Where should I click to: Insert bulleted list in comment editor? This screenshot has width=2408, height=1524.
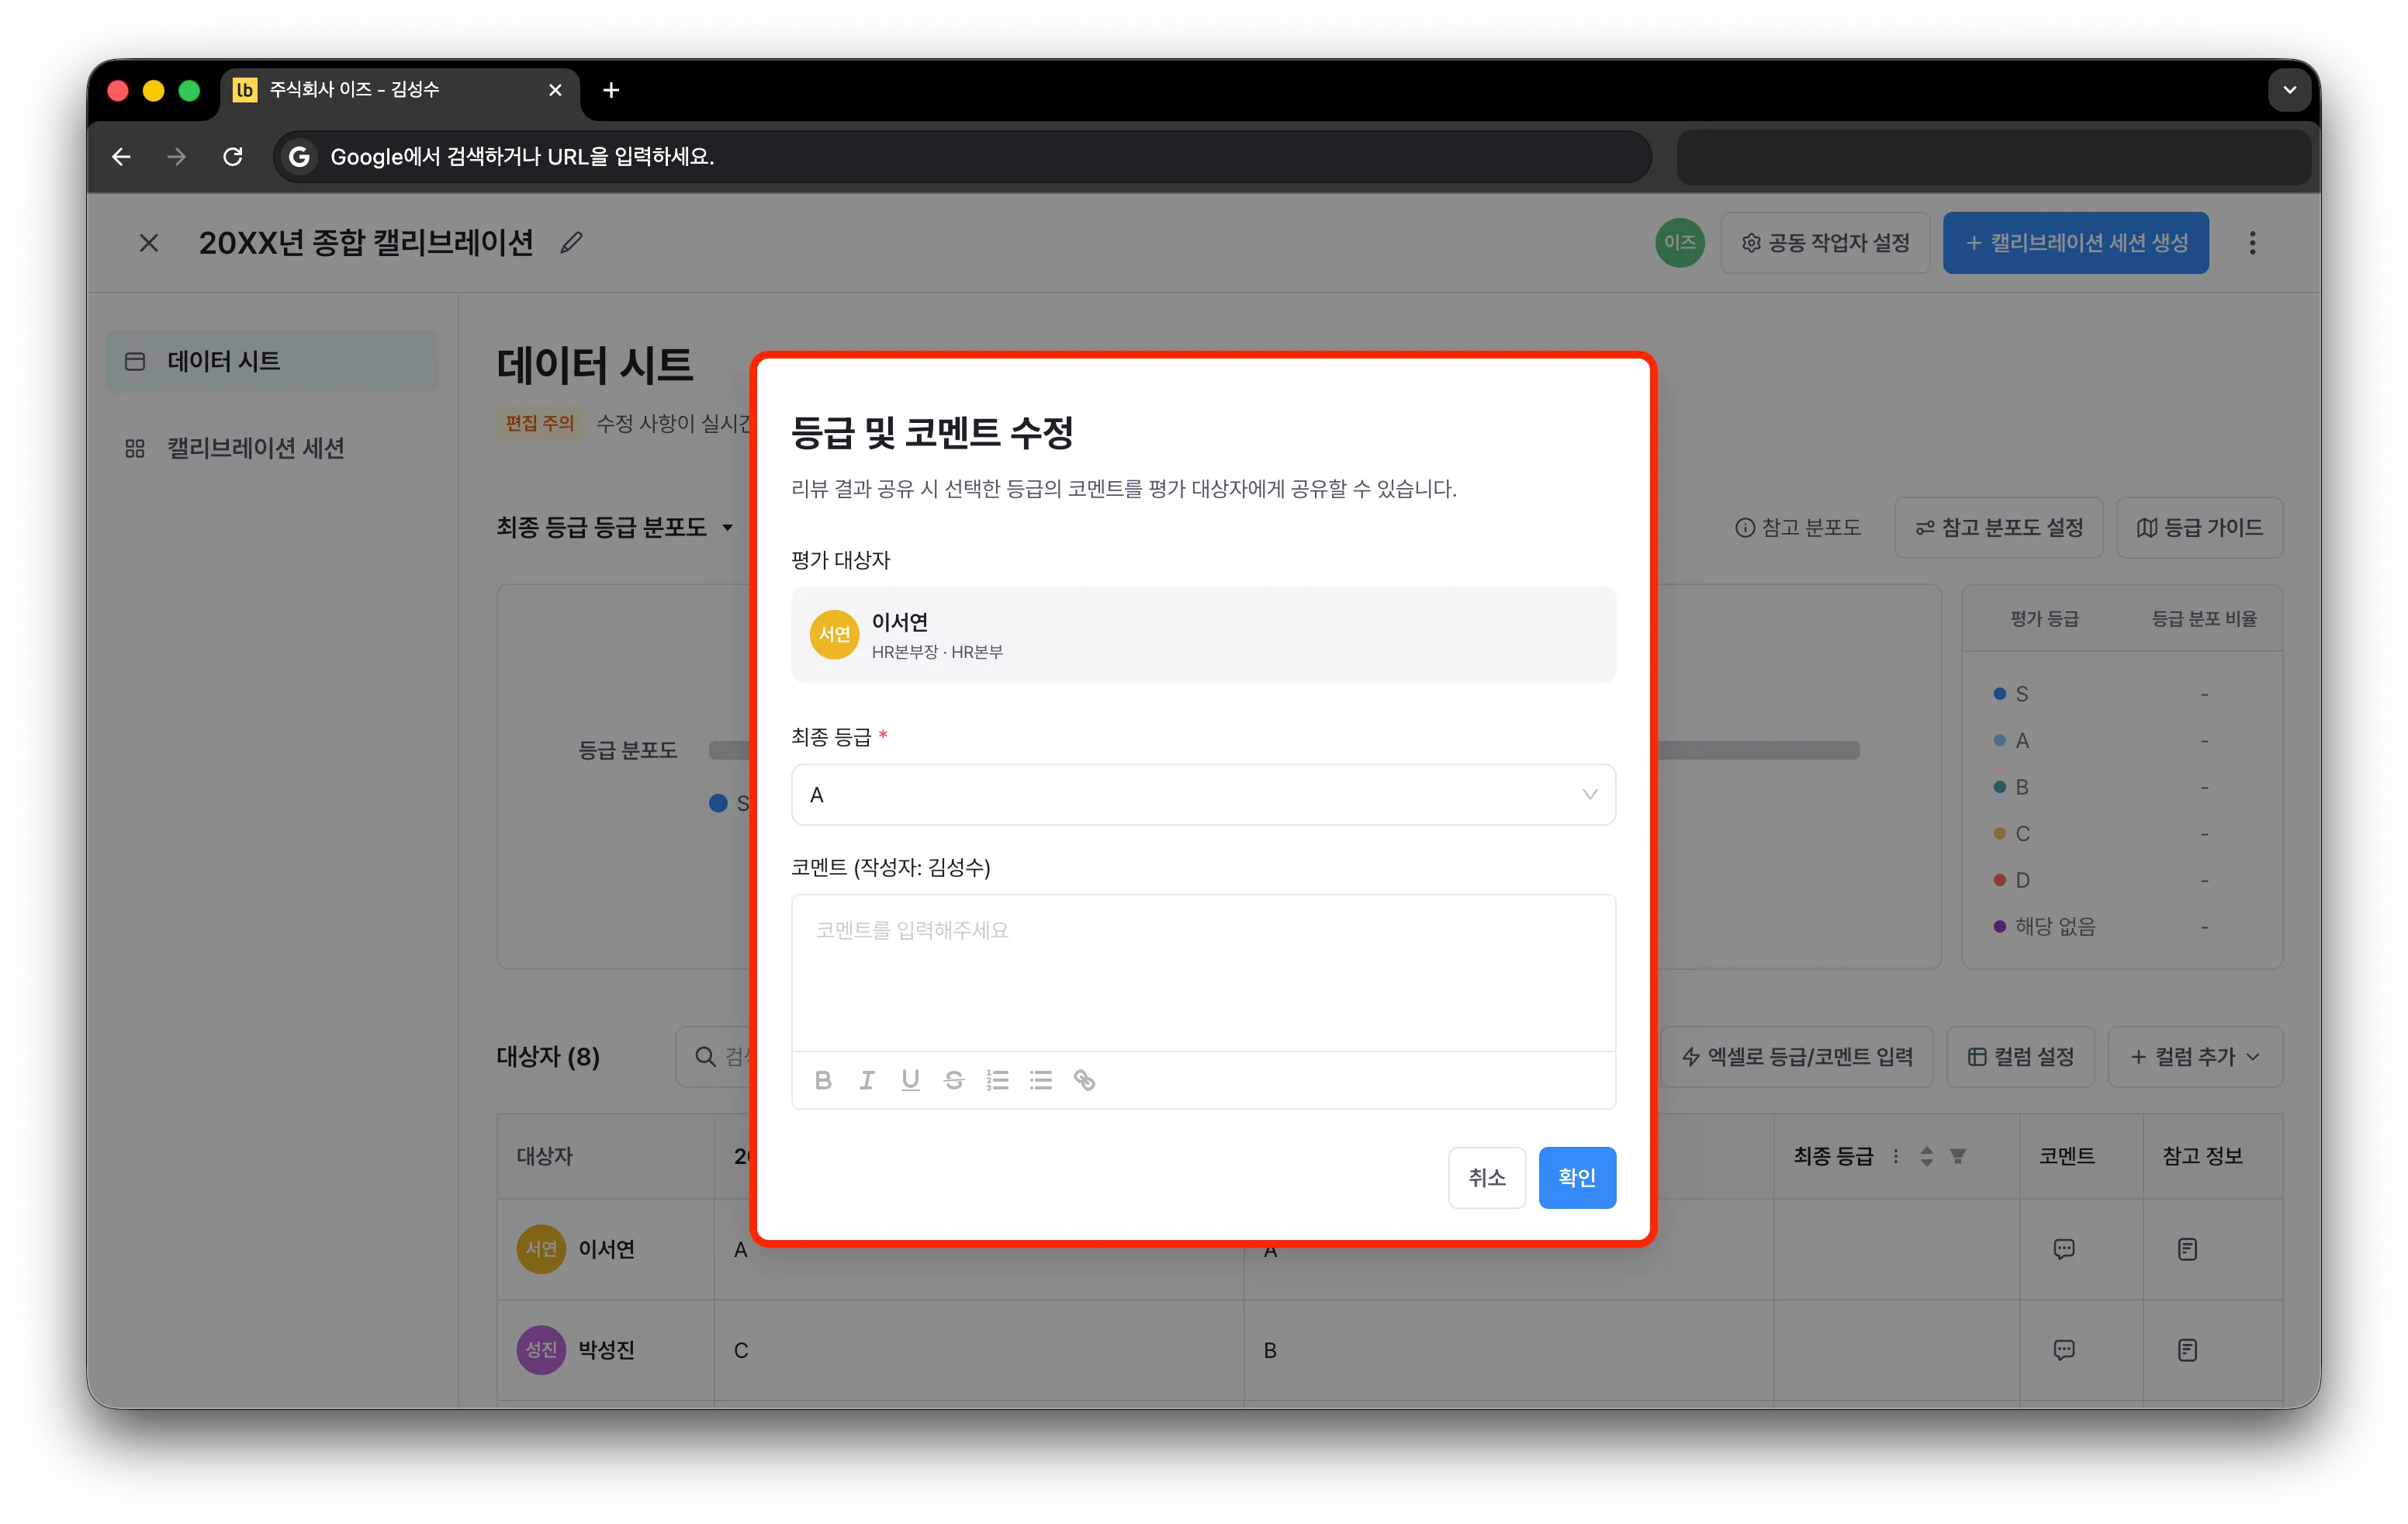click(1041, 1080)
